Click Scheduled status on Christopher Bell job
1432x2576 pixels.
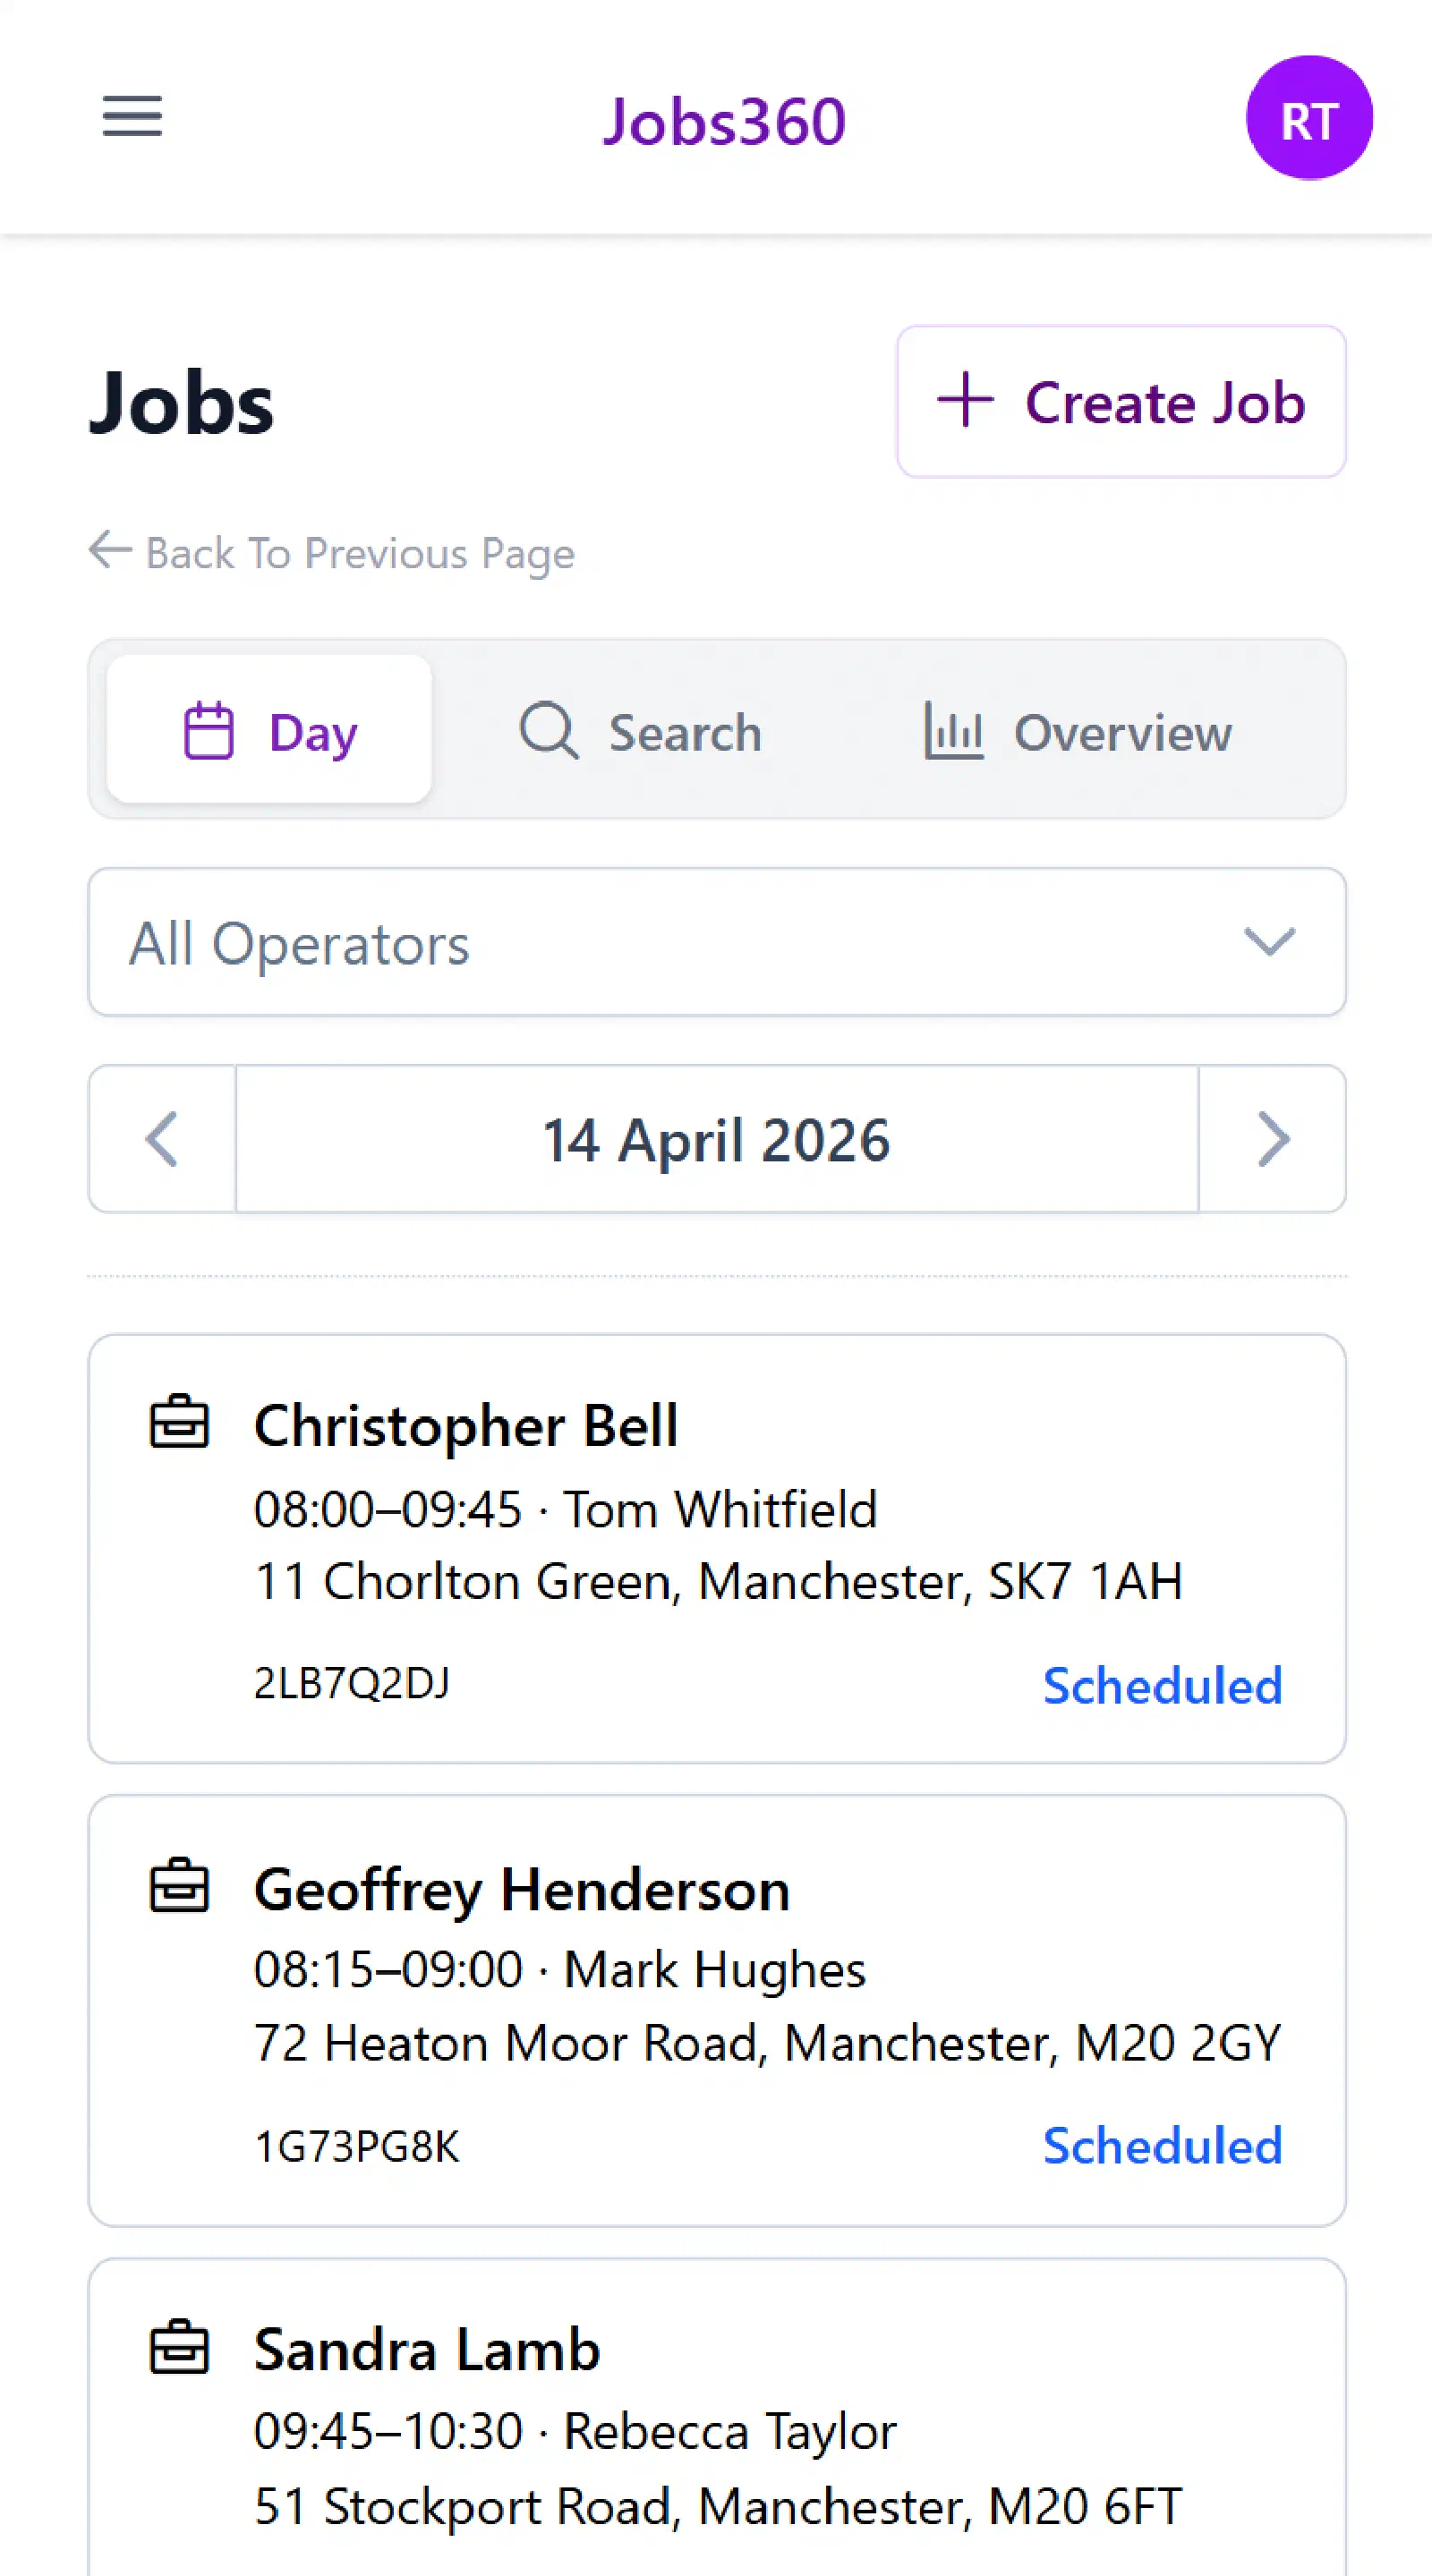pyautogui.click(x=1162, y=1685)
